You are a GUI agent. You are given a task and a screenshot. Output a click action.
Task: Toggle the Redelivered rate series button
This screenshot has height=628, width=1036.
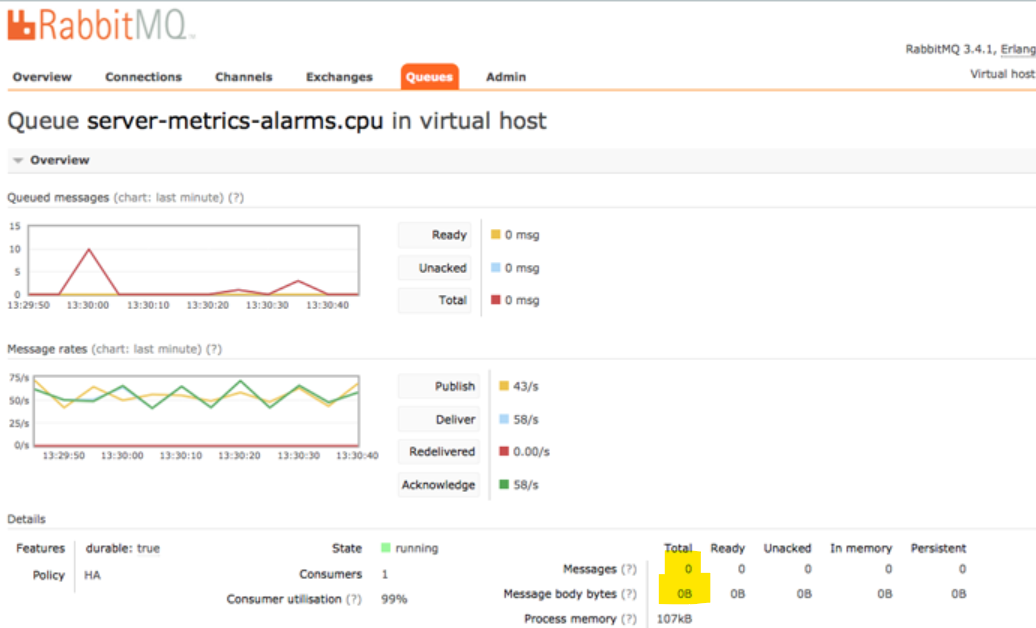click(440, 452)
